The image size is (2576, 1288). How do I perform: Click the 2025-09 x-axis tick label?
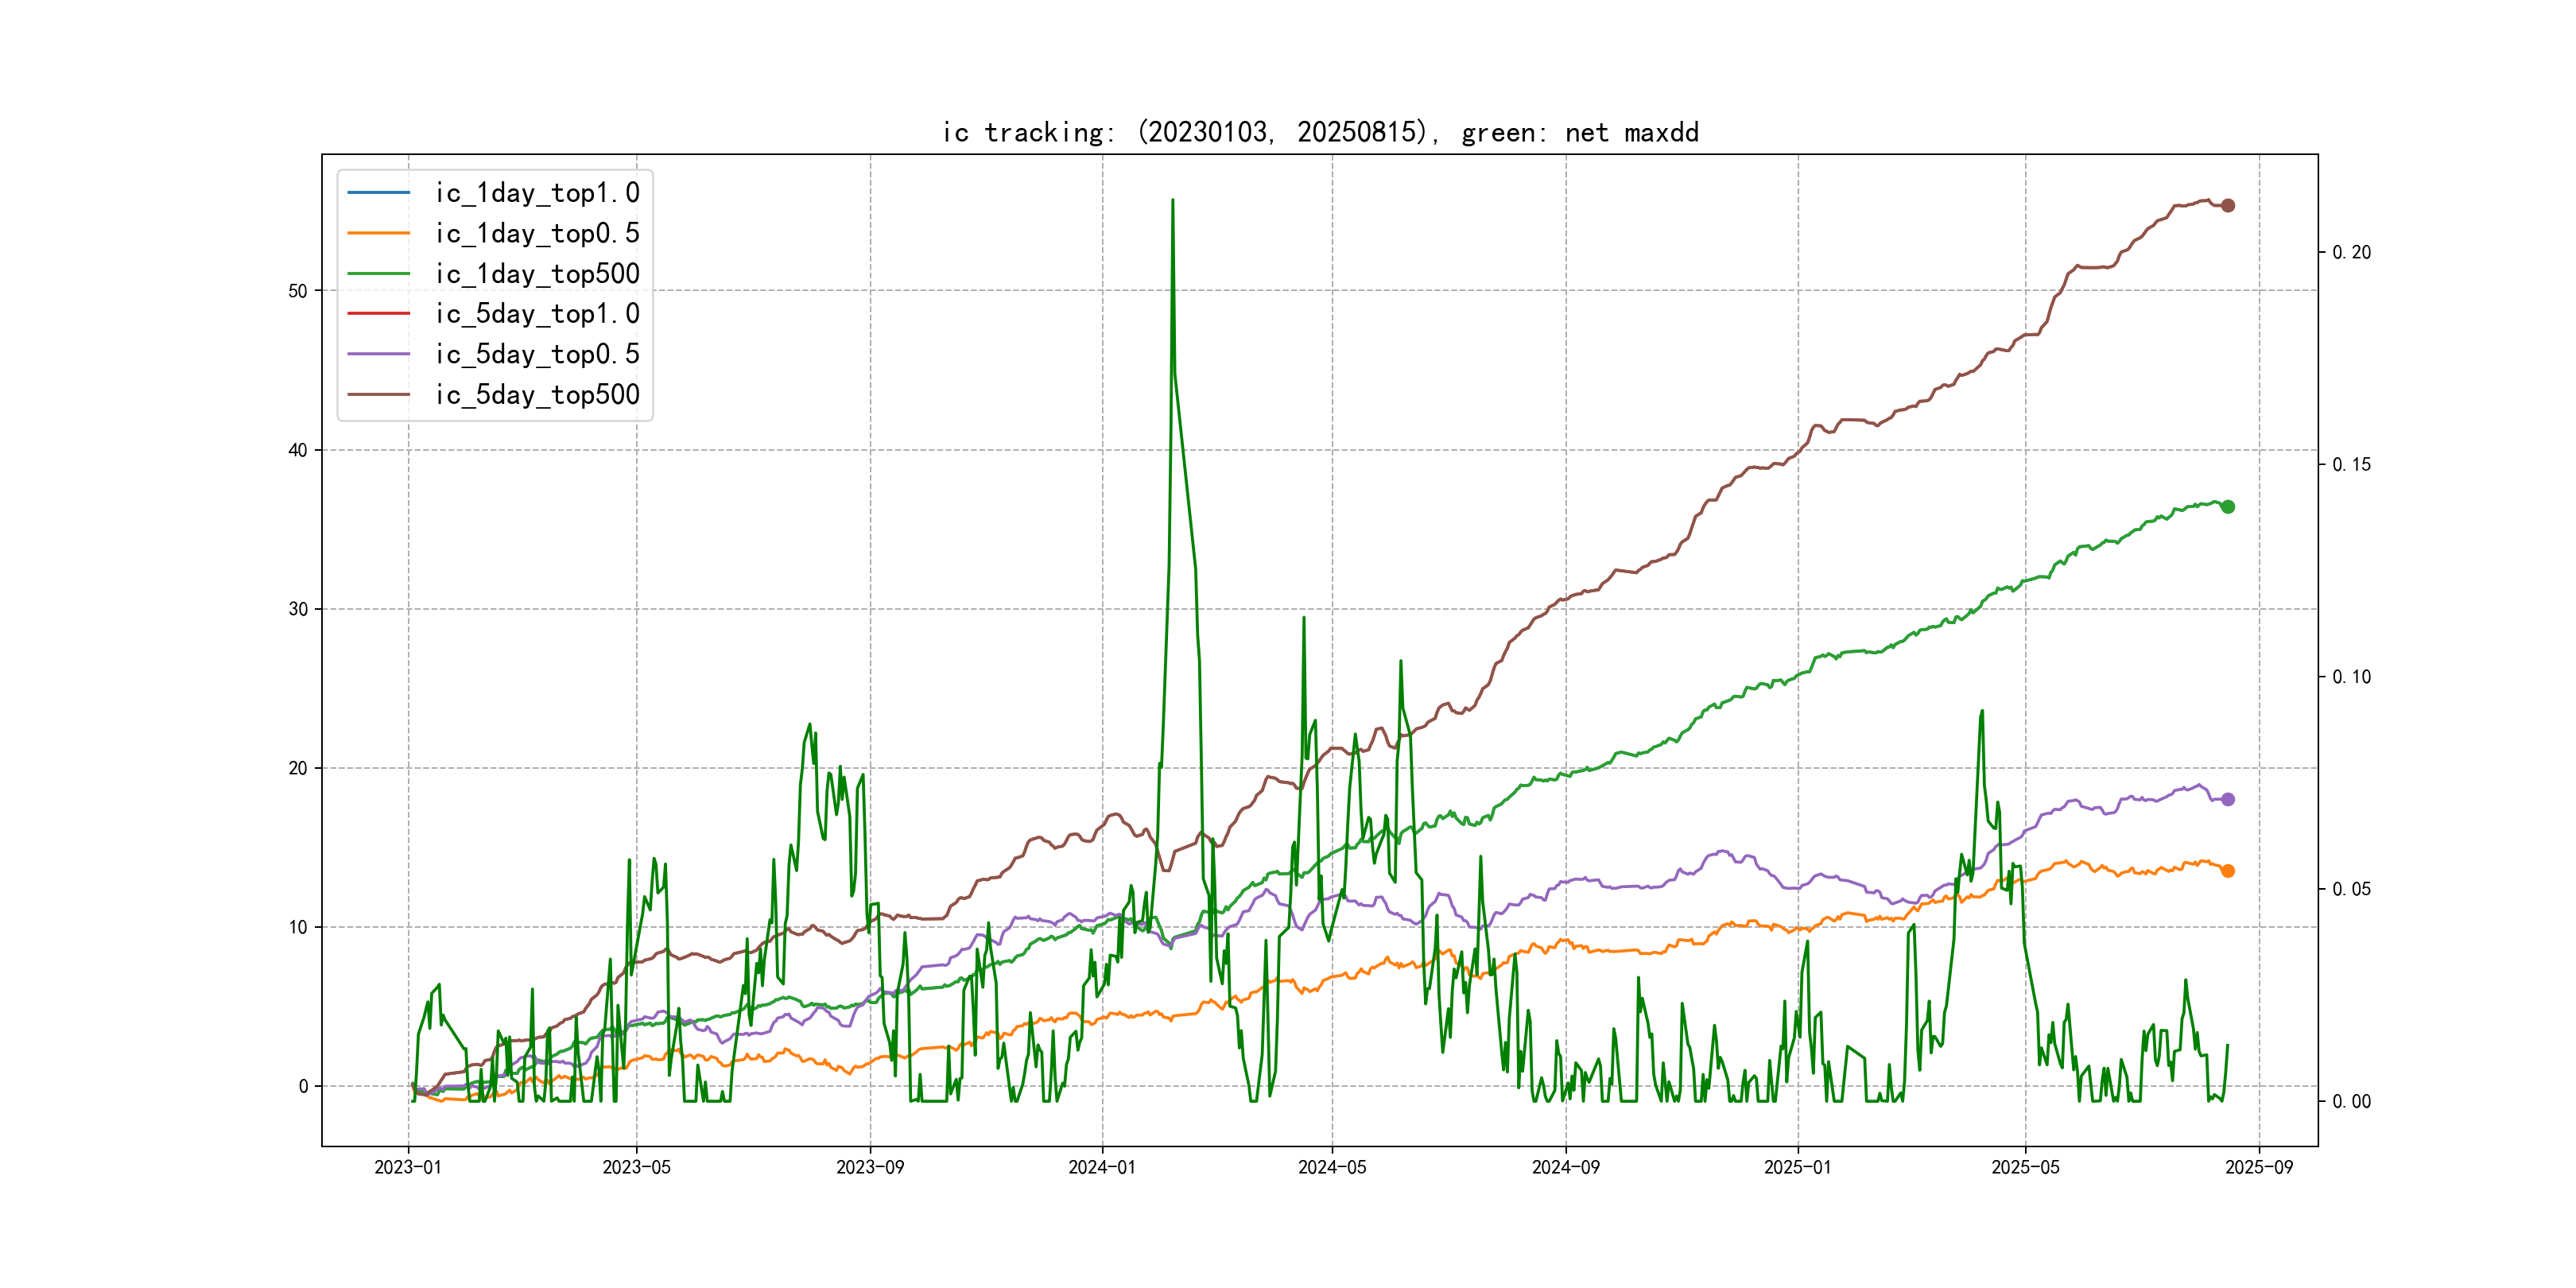coord(2259,1167)
